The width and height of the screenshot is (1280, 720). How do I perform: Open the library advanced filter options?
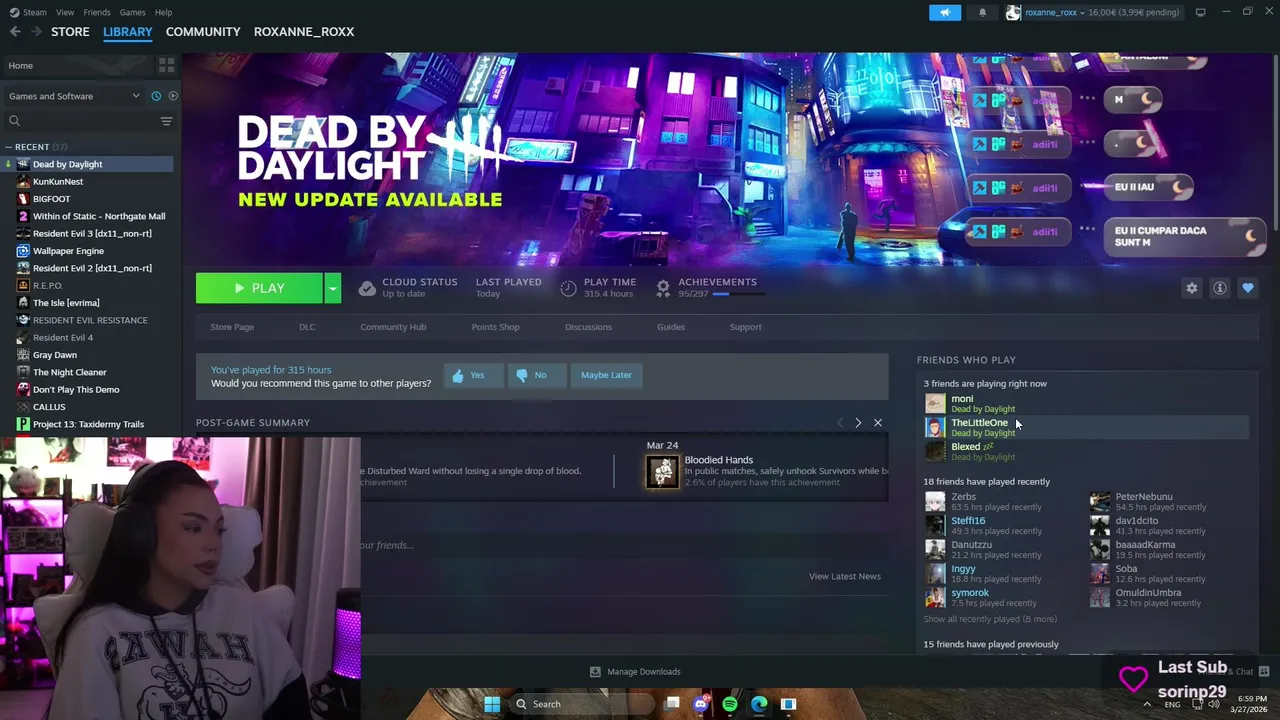(166, 121)
